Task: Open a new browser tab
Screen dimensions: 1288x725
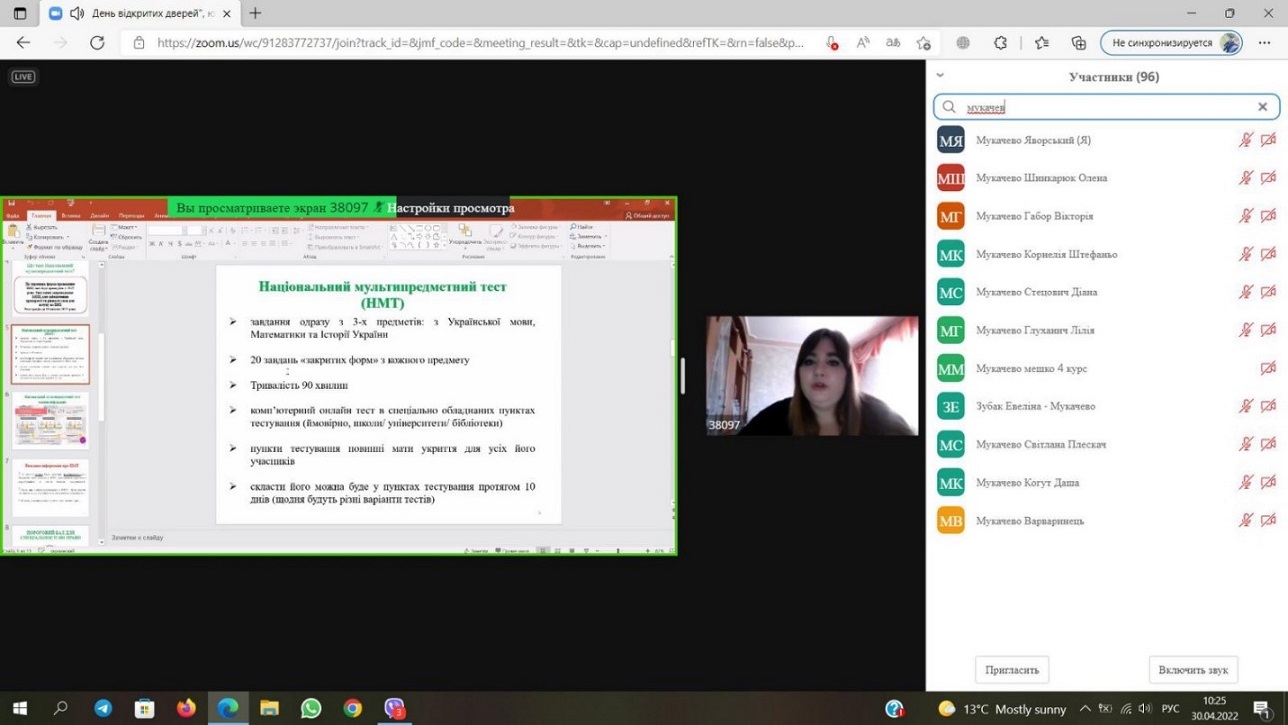Action: point(255,13)
